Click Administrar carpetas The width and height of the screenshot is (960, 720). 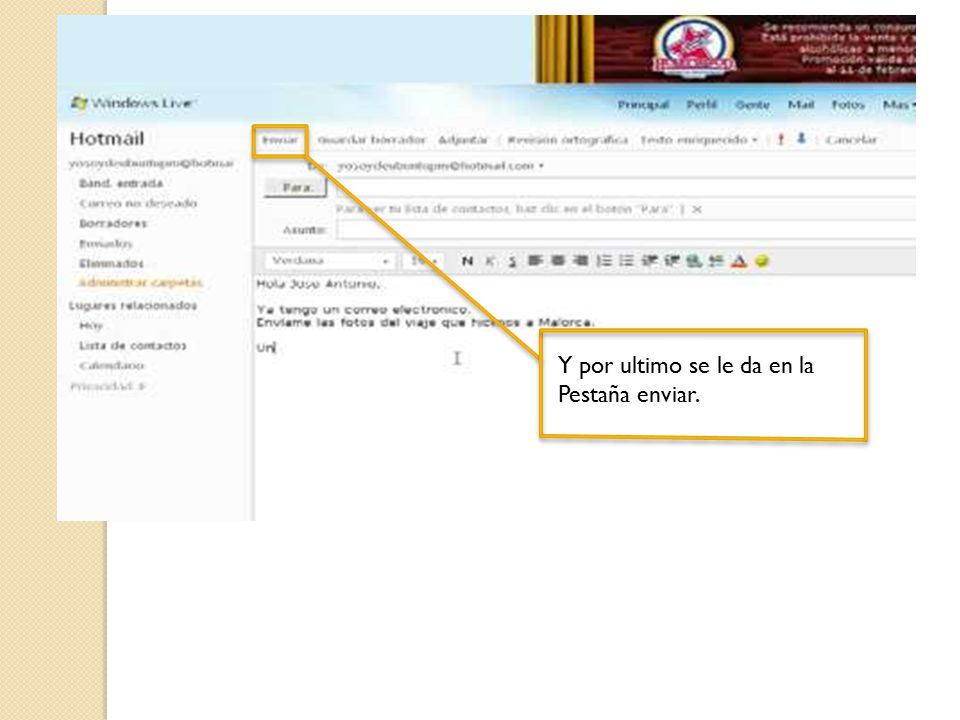point(141,283)
